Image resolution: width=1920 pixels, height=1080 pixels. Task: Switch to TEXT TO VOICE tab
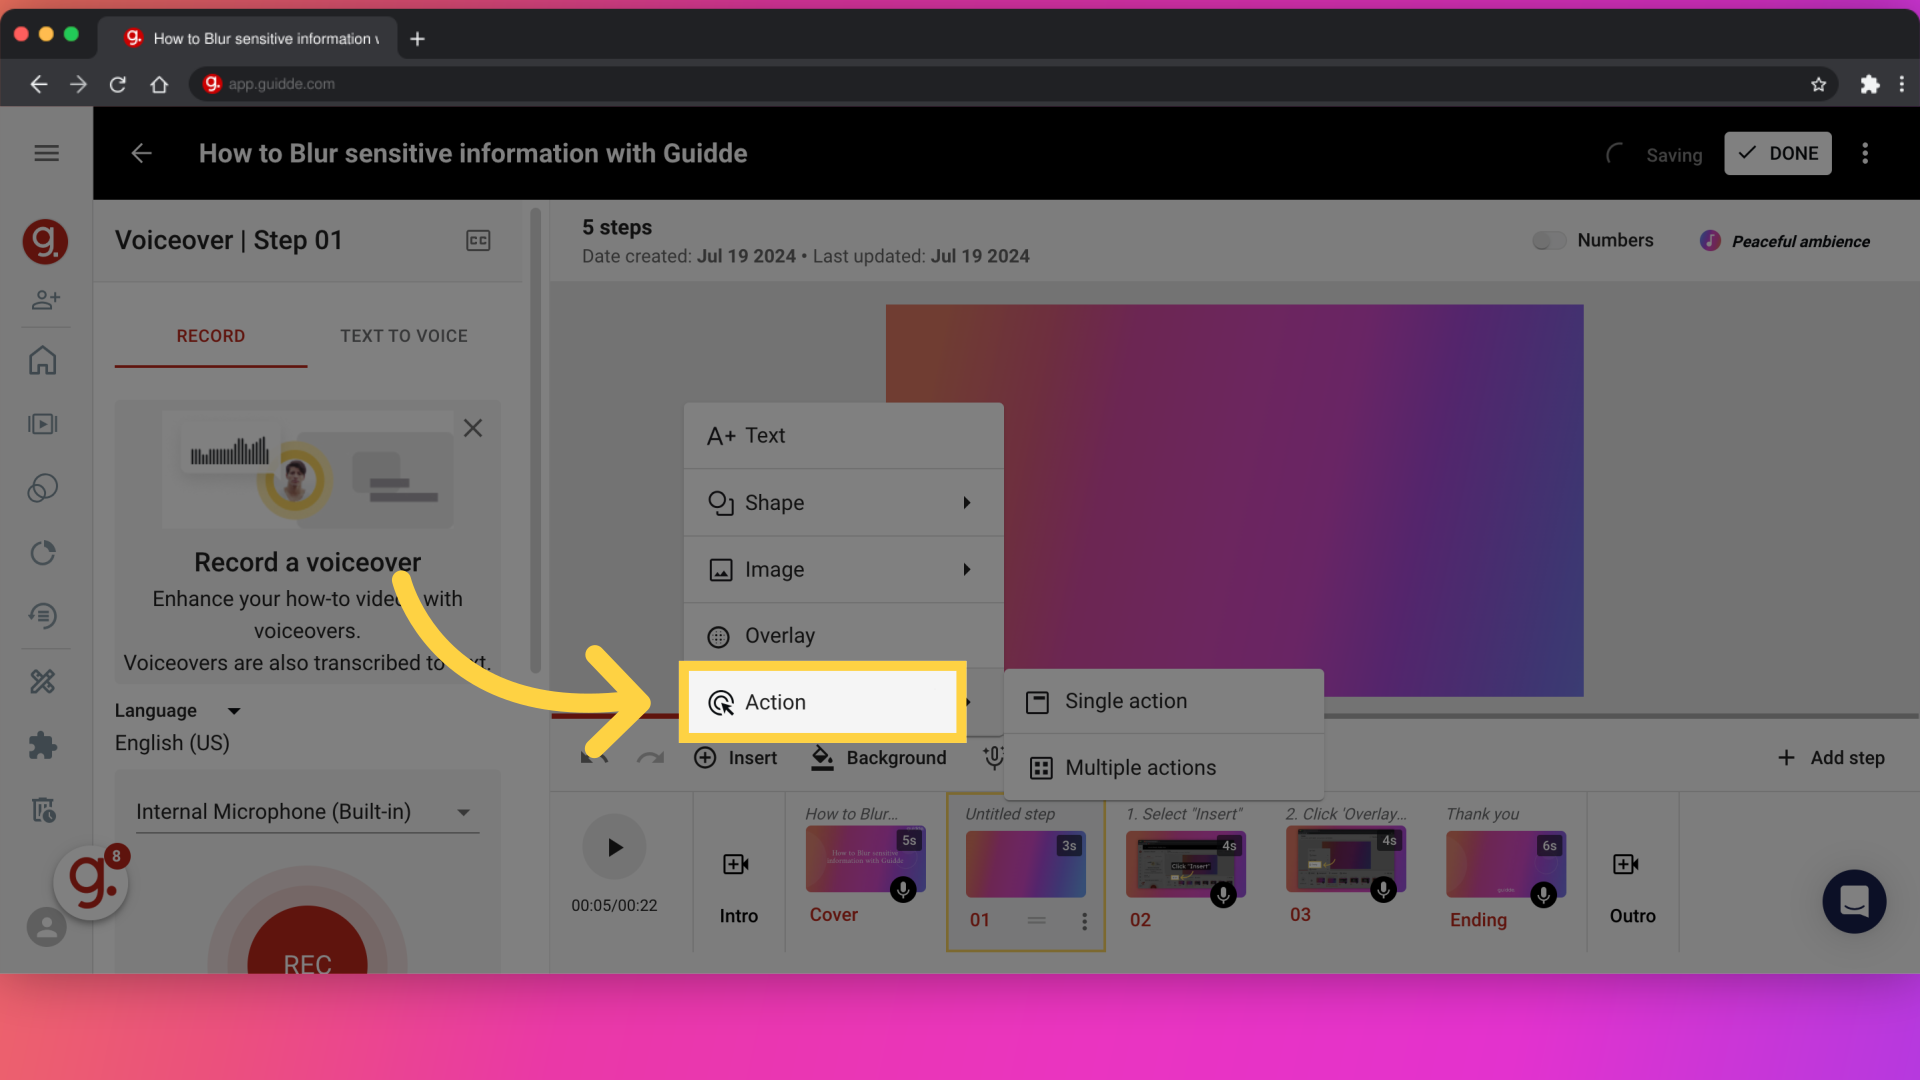click(404, 335)
